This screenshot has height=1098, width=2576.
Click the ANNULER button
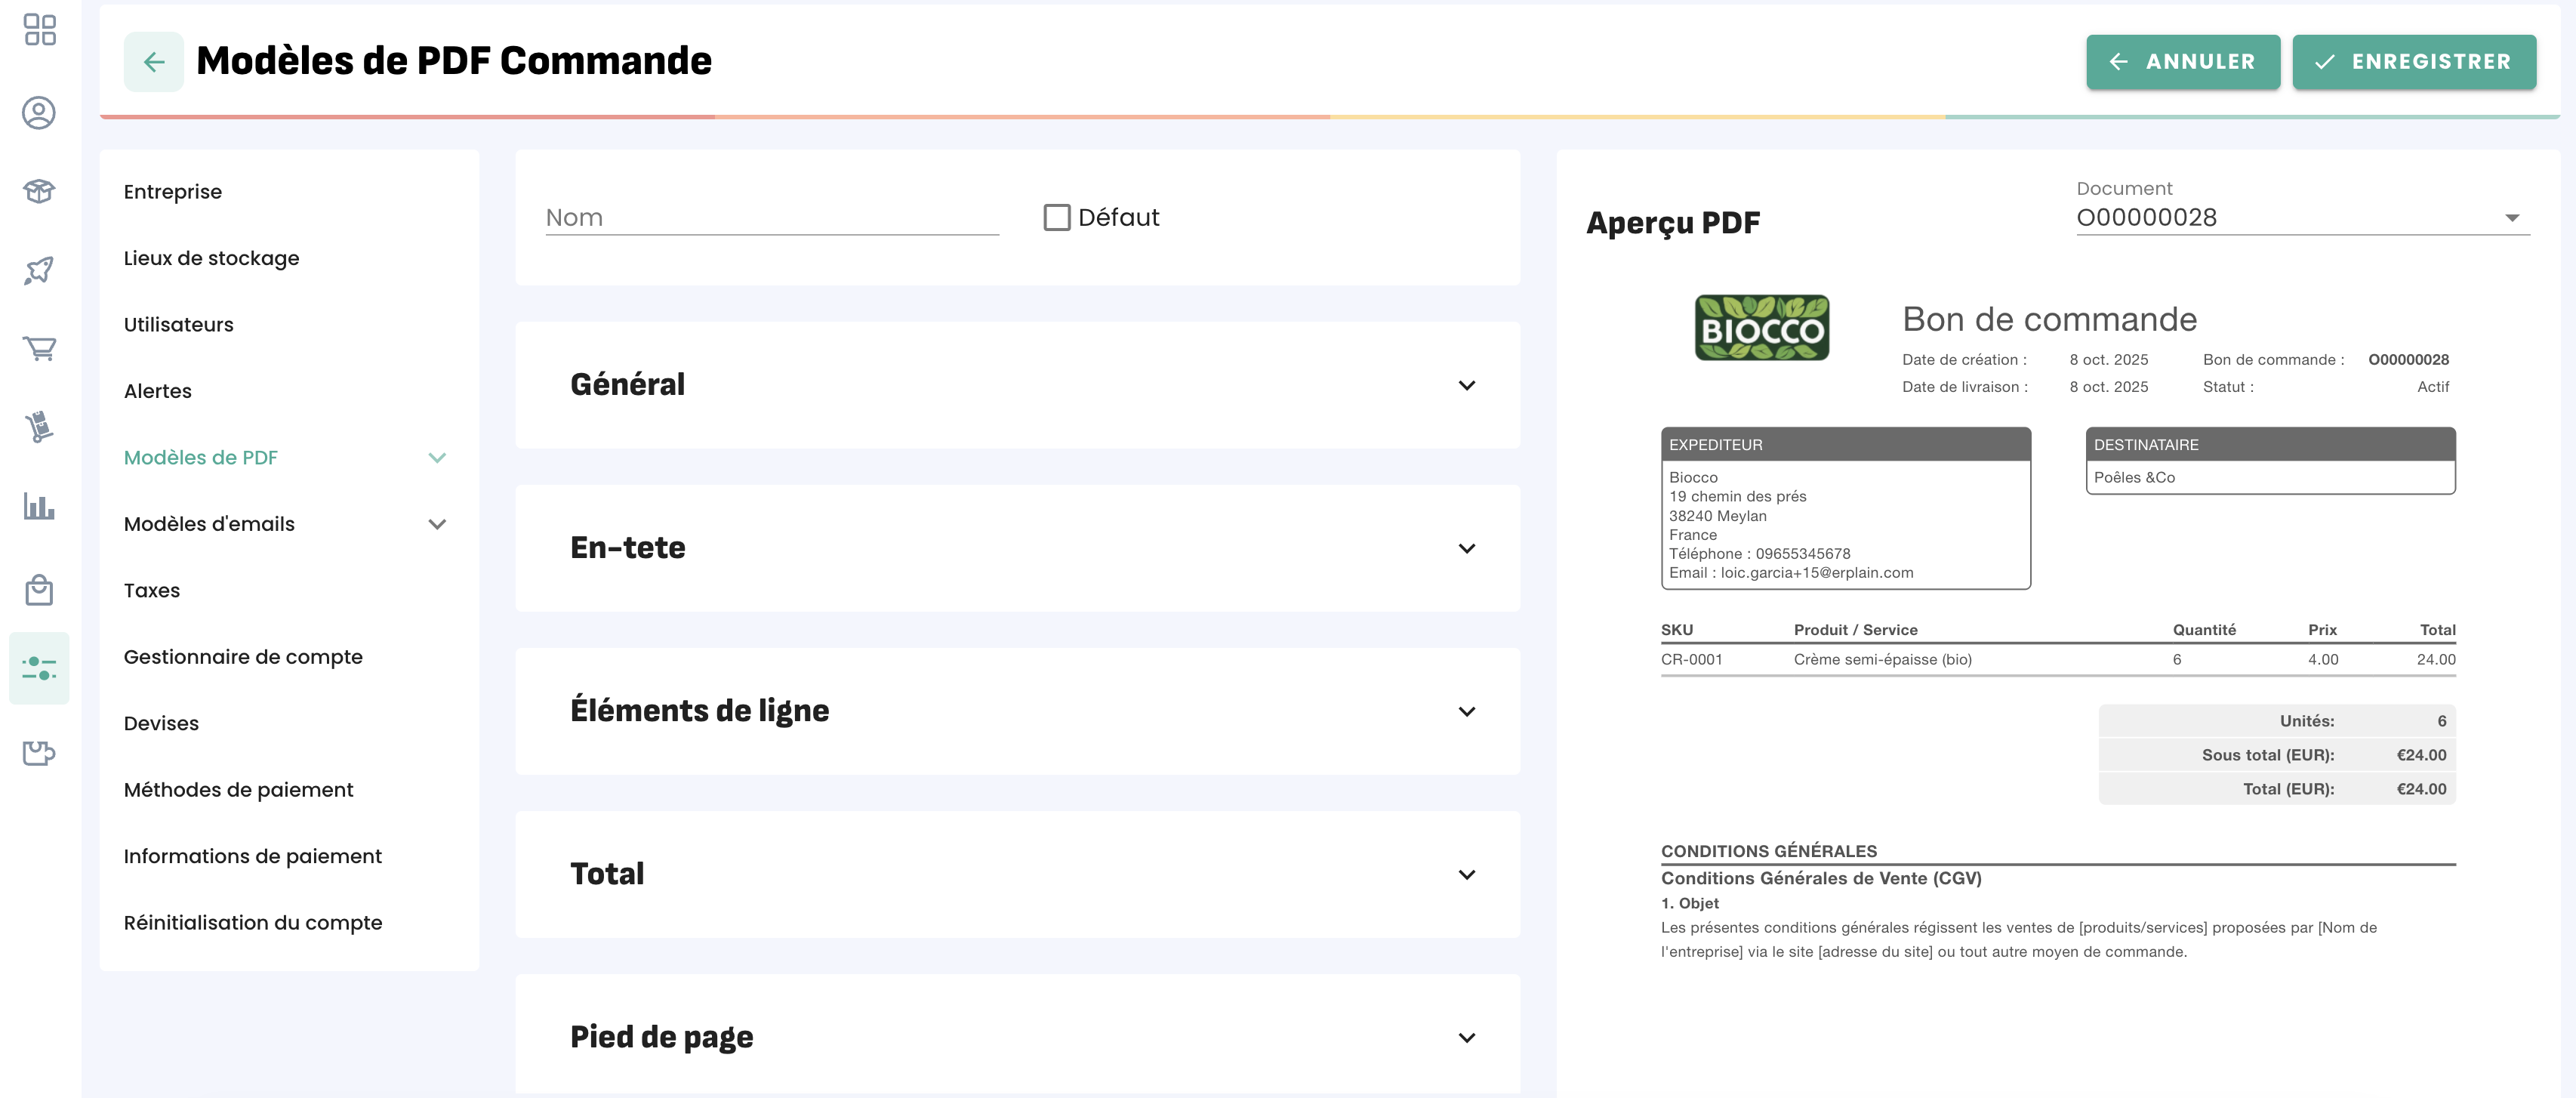[2182, 62]
